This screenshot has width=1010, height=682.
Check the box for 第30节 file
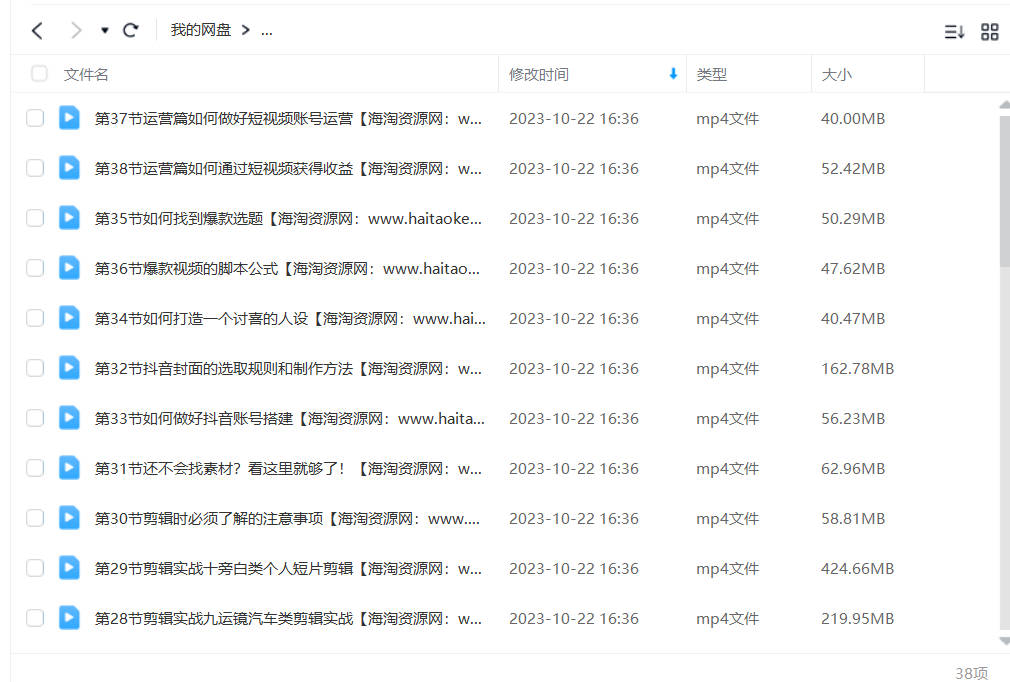pyautogui.click(x=35, y=518)
